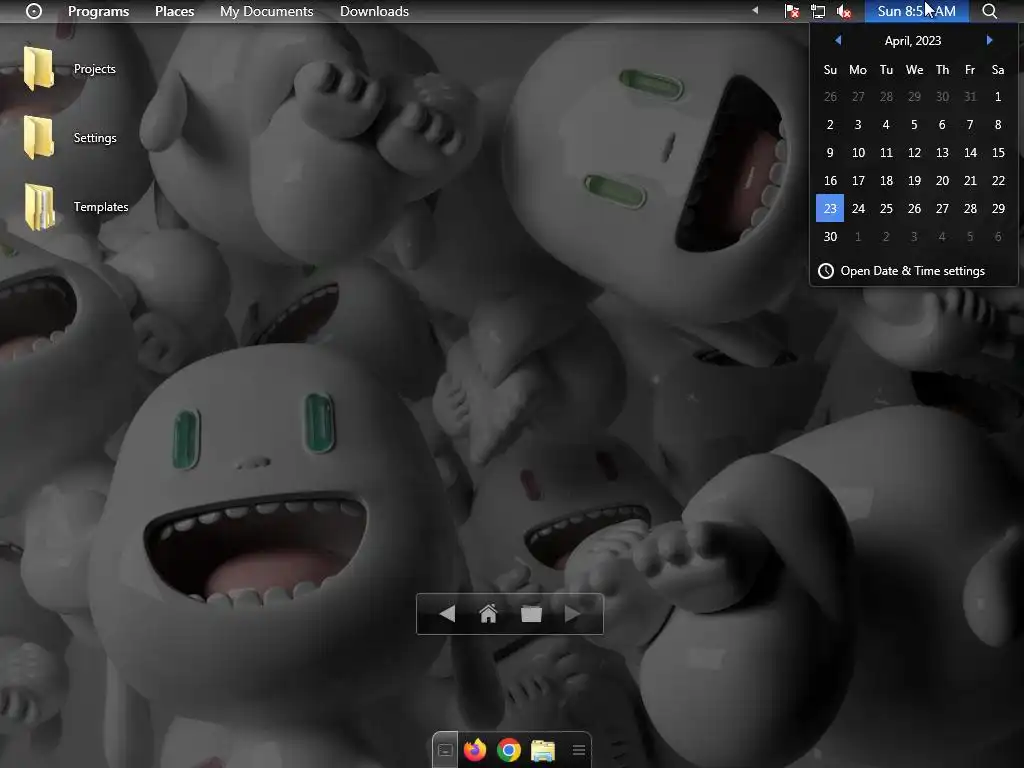Launch Firefox from the dock

[x=475, y=750]
